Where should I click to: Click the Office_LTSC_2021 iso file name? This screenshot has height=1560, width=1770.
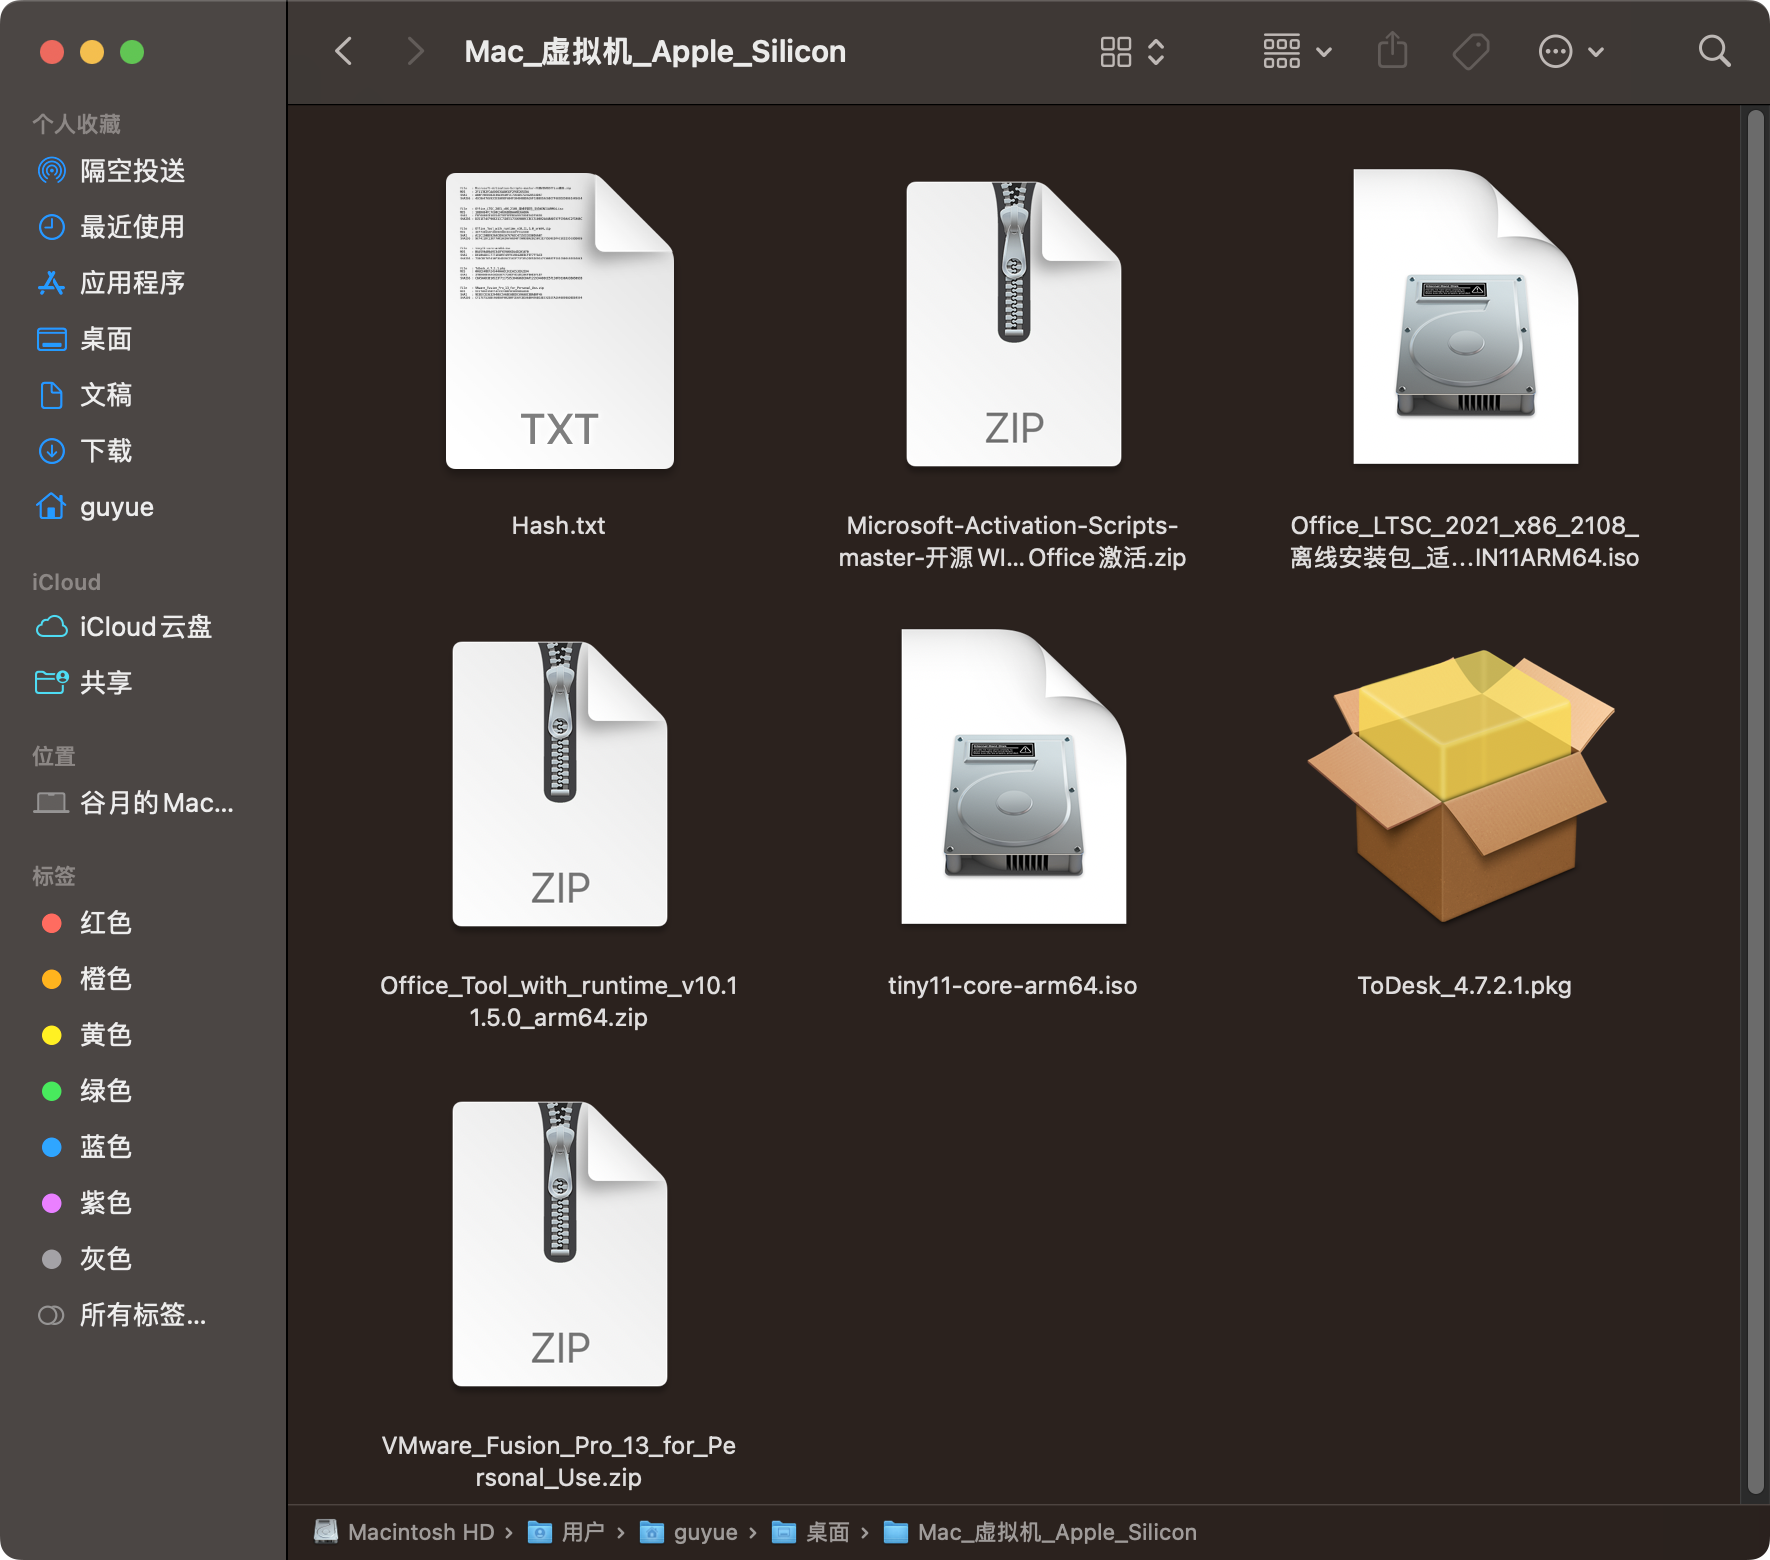[1464, 541]
